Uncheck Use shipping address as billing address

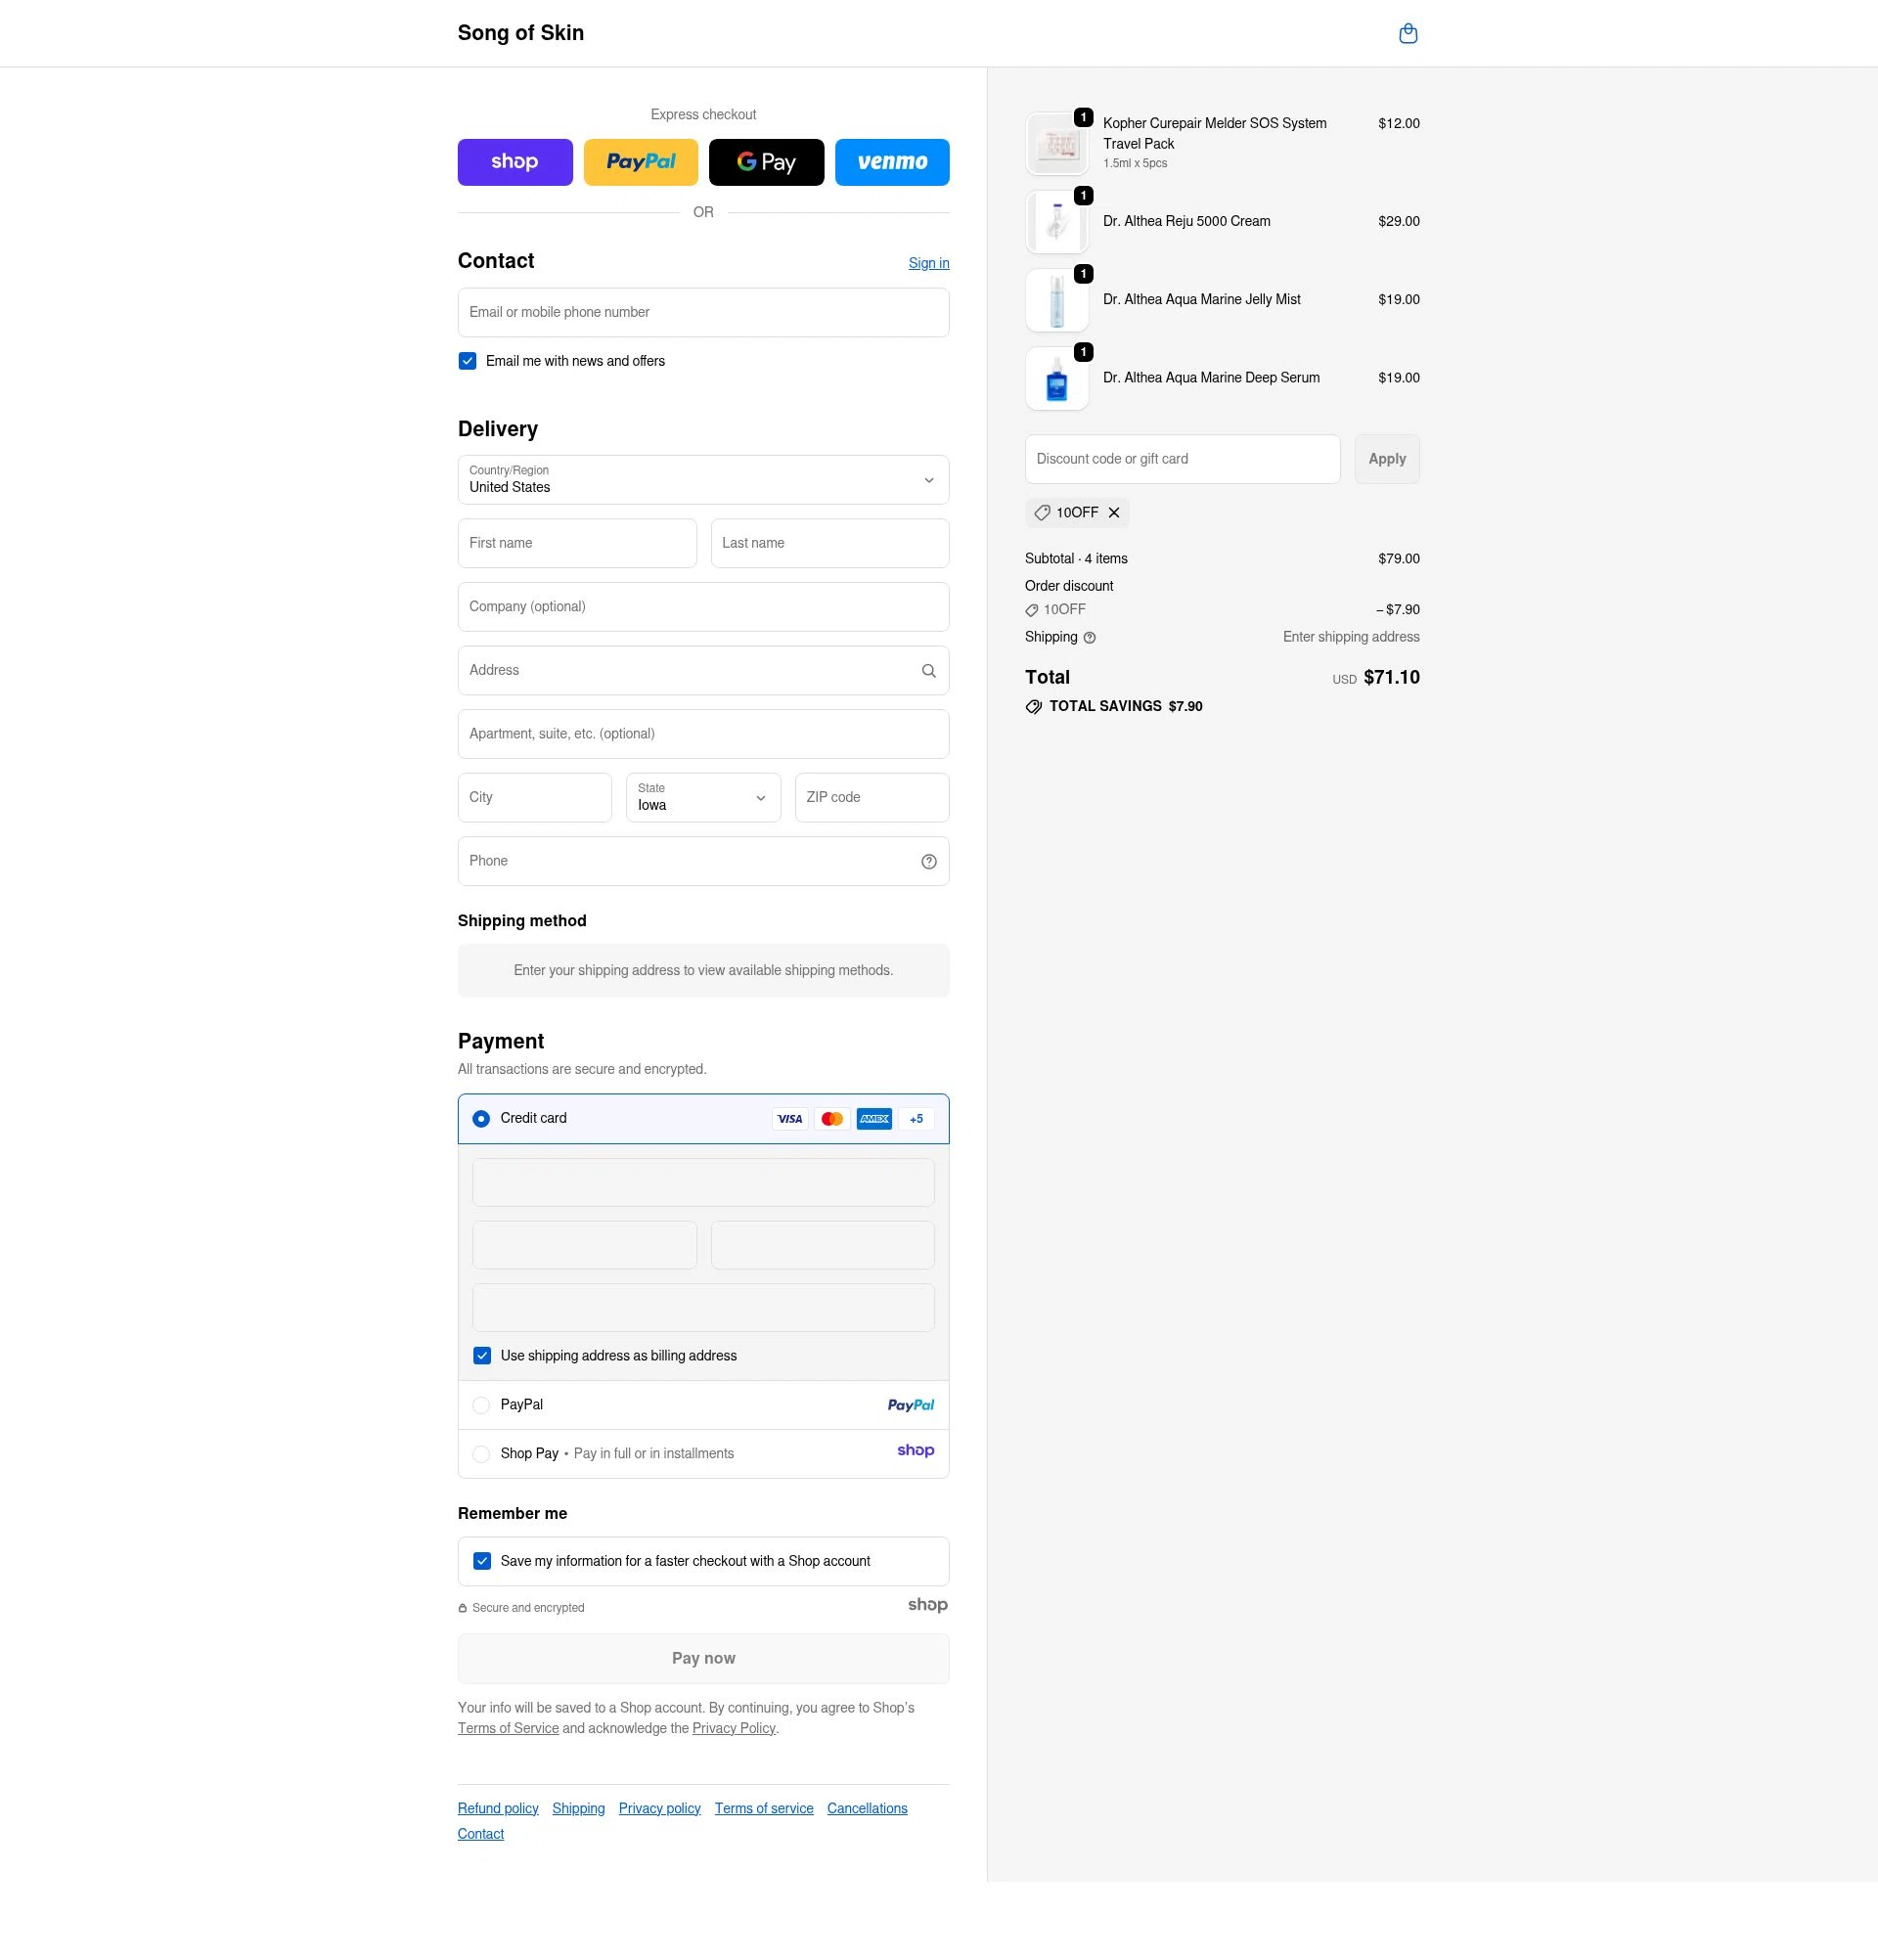(483, 1355)
